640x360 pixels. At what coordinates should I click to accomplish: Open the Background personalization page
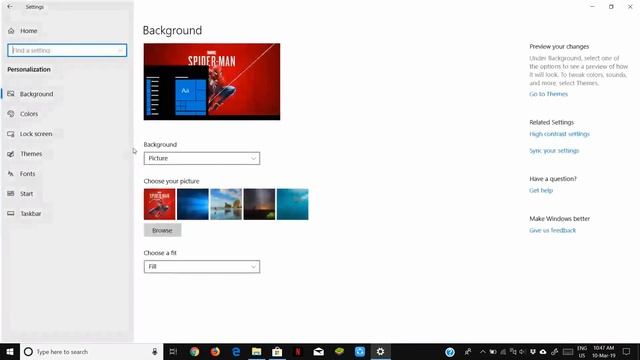[x=36, y=94]
